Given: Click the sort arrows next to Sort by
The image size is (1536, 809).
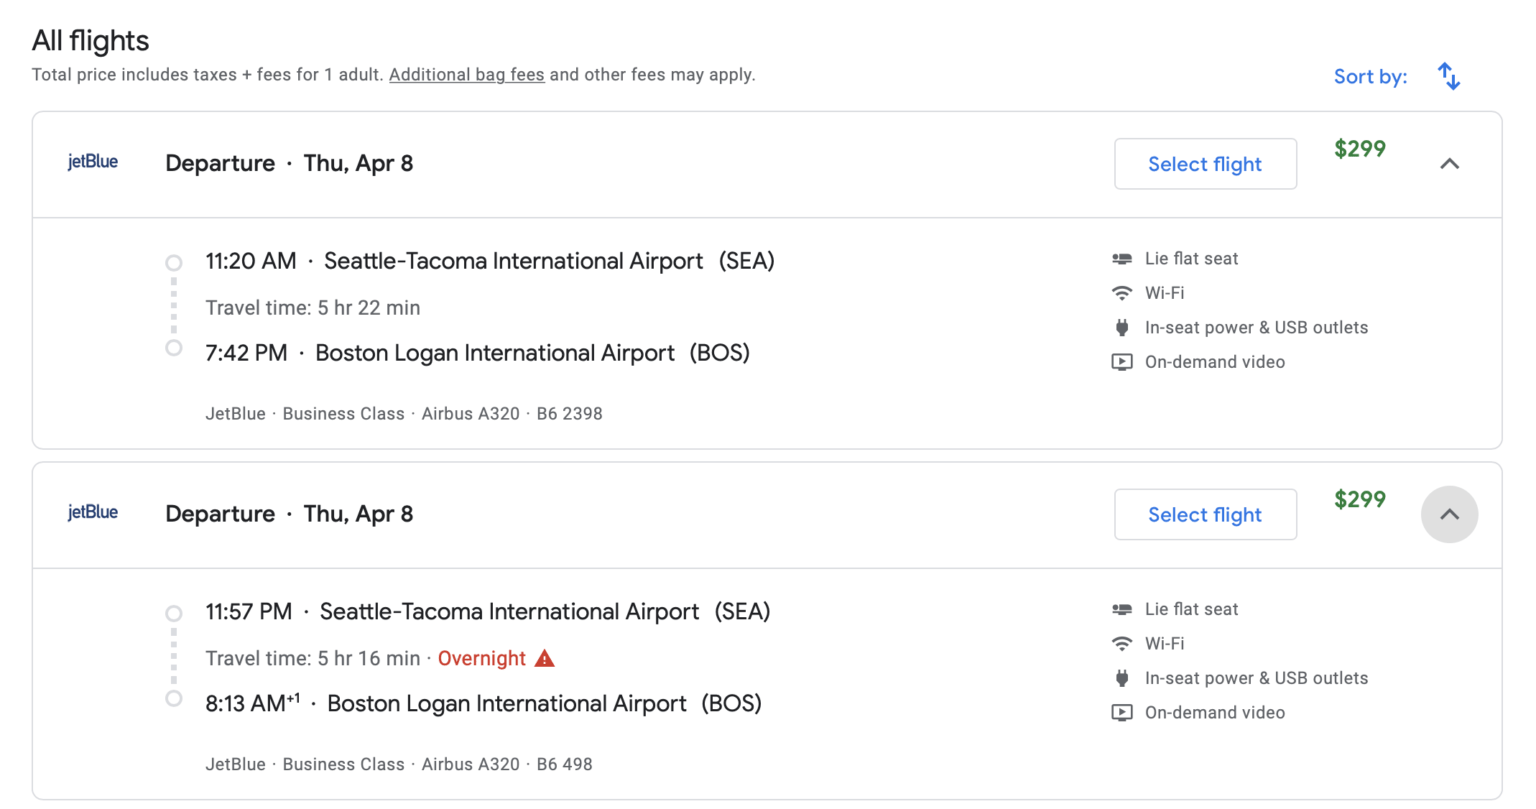Looking at the screenshot, I should click(x=1448, y=76).
